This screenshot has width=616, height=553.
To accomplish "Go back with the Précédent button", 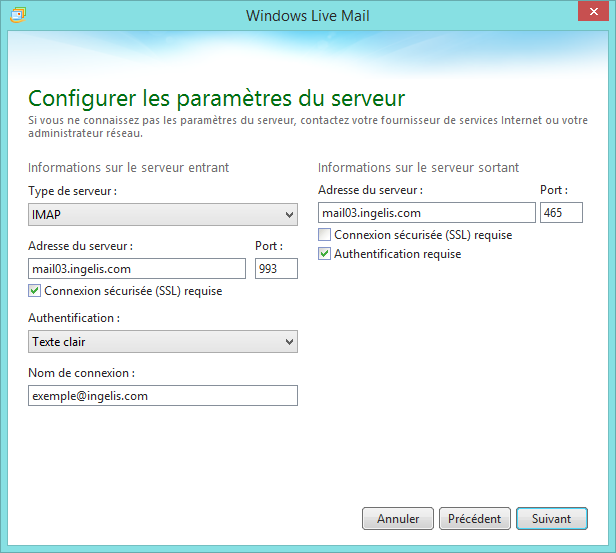I will coord(475,519).
